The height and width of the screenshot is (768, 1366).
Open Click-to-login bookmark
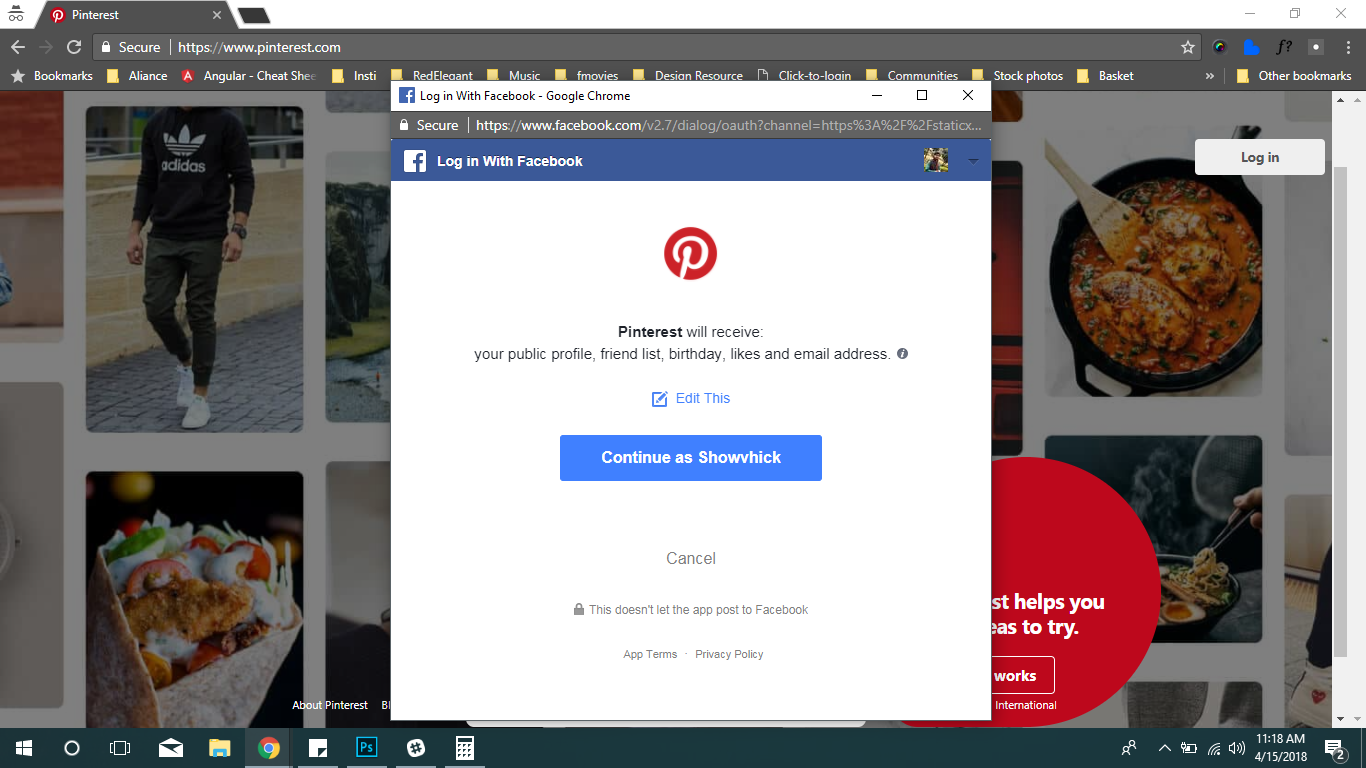804,76
